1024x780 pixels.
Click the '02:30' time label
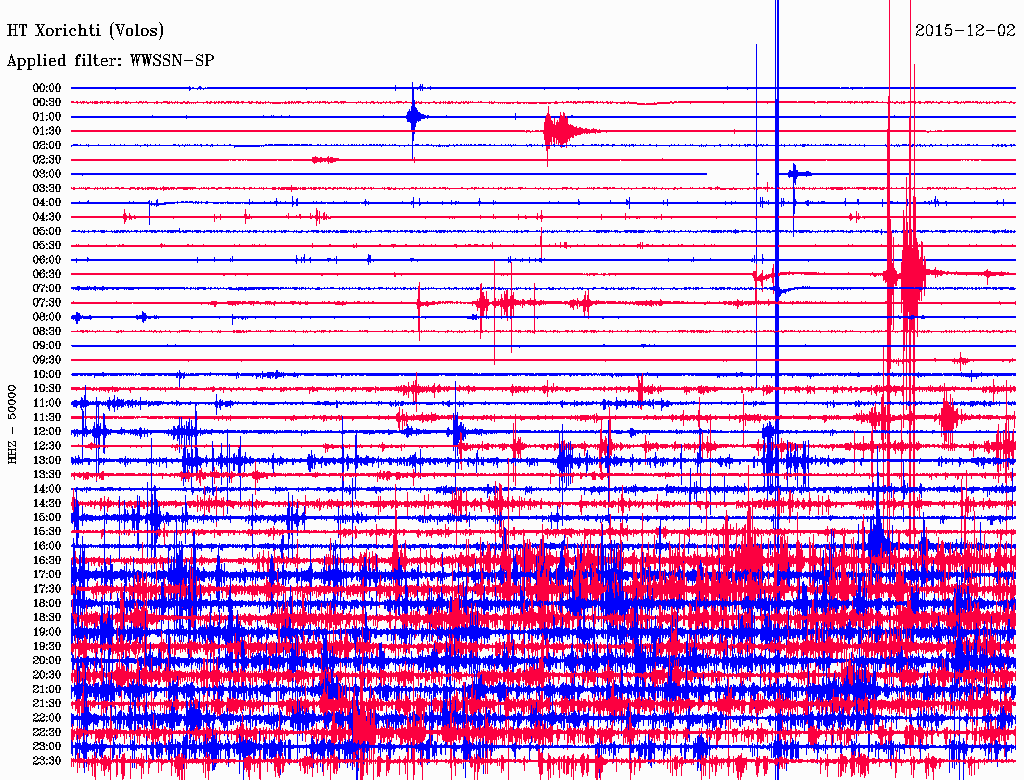tap(47, 160)
